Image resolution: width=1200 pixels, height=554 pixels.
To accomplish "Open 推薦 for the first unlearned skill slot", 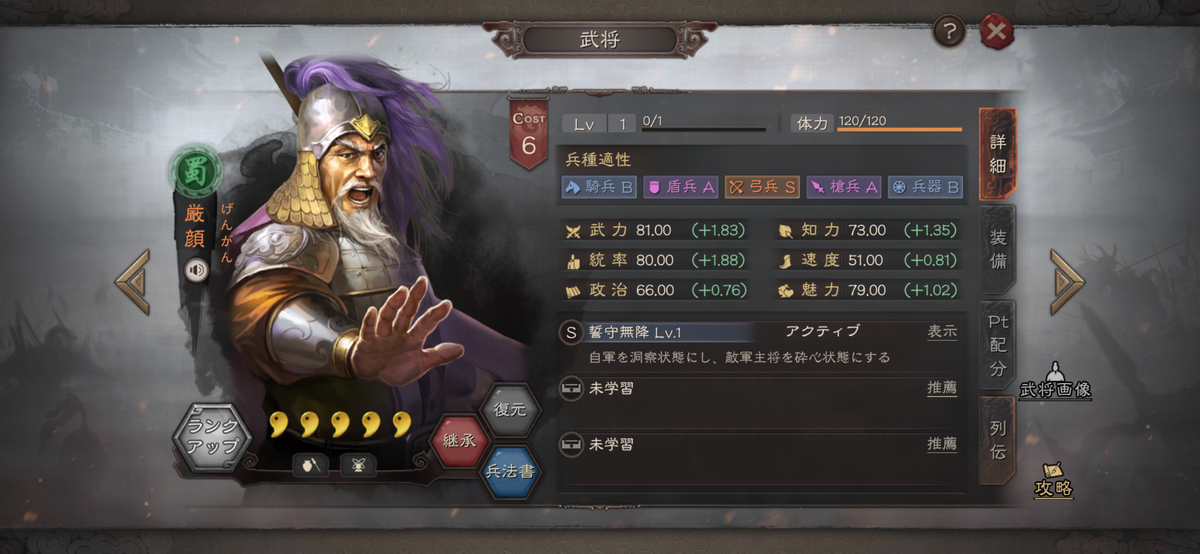I will pos(942,388).
